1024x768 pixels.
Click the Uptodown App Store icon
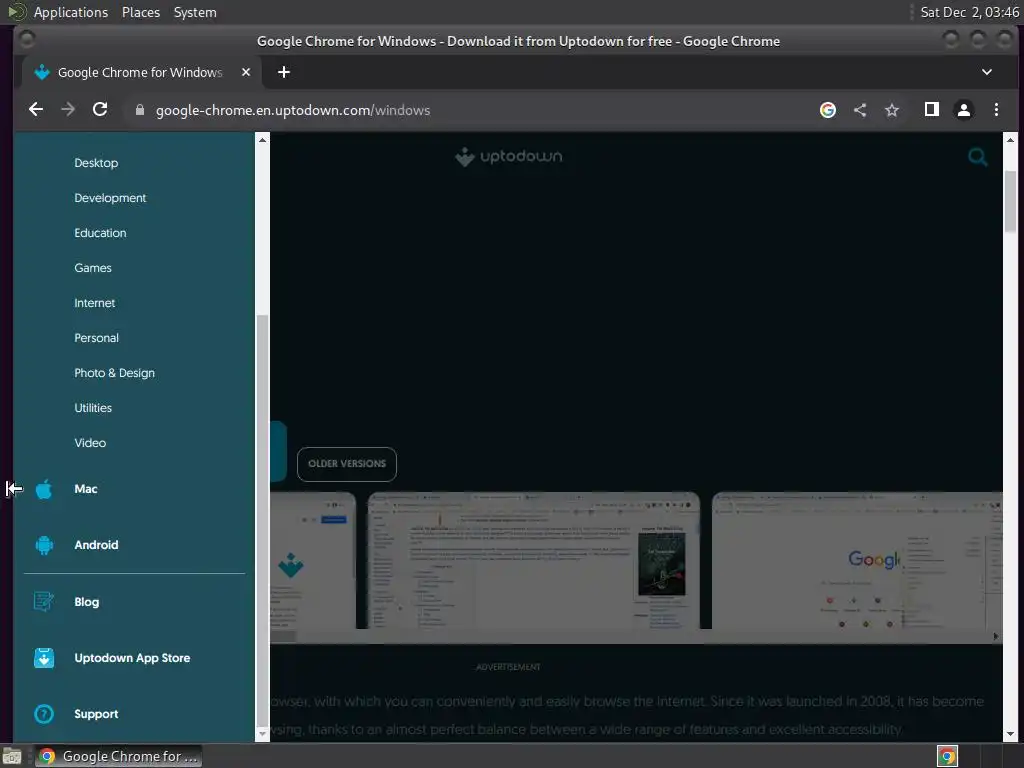pos(44,658)
